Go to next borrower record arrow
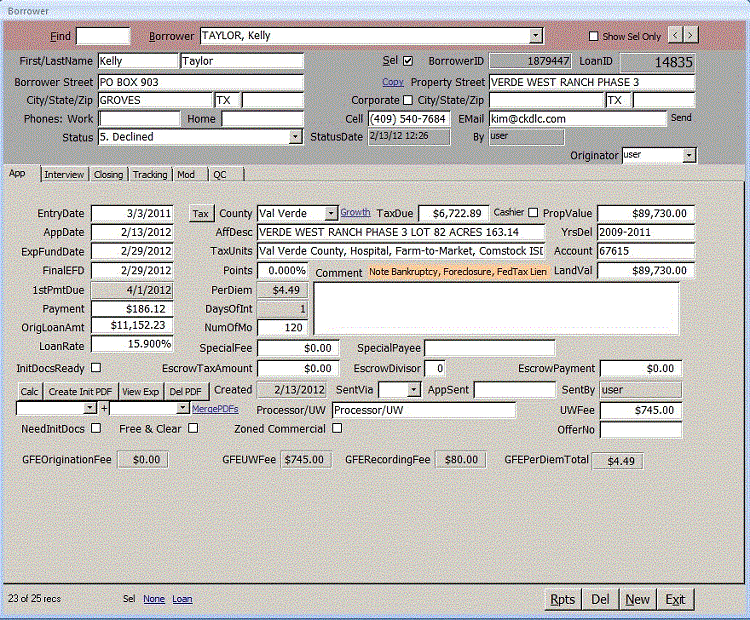The width and height of the screenshot is (750, 620). [691, 35]
